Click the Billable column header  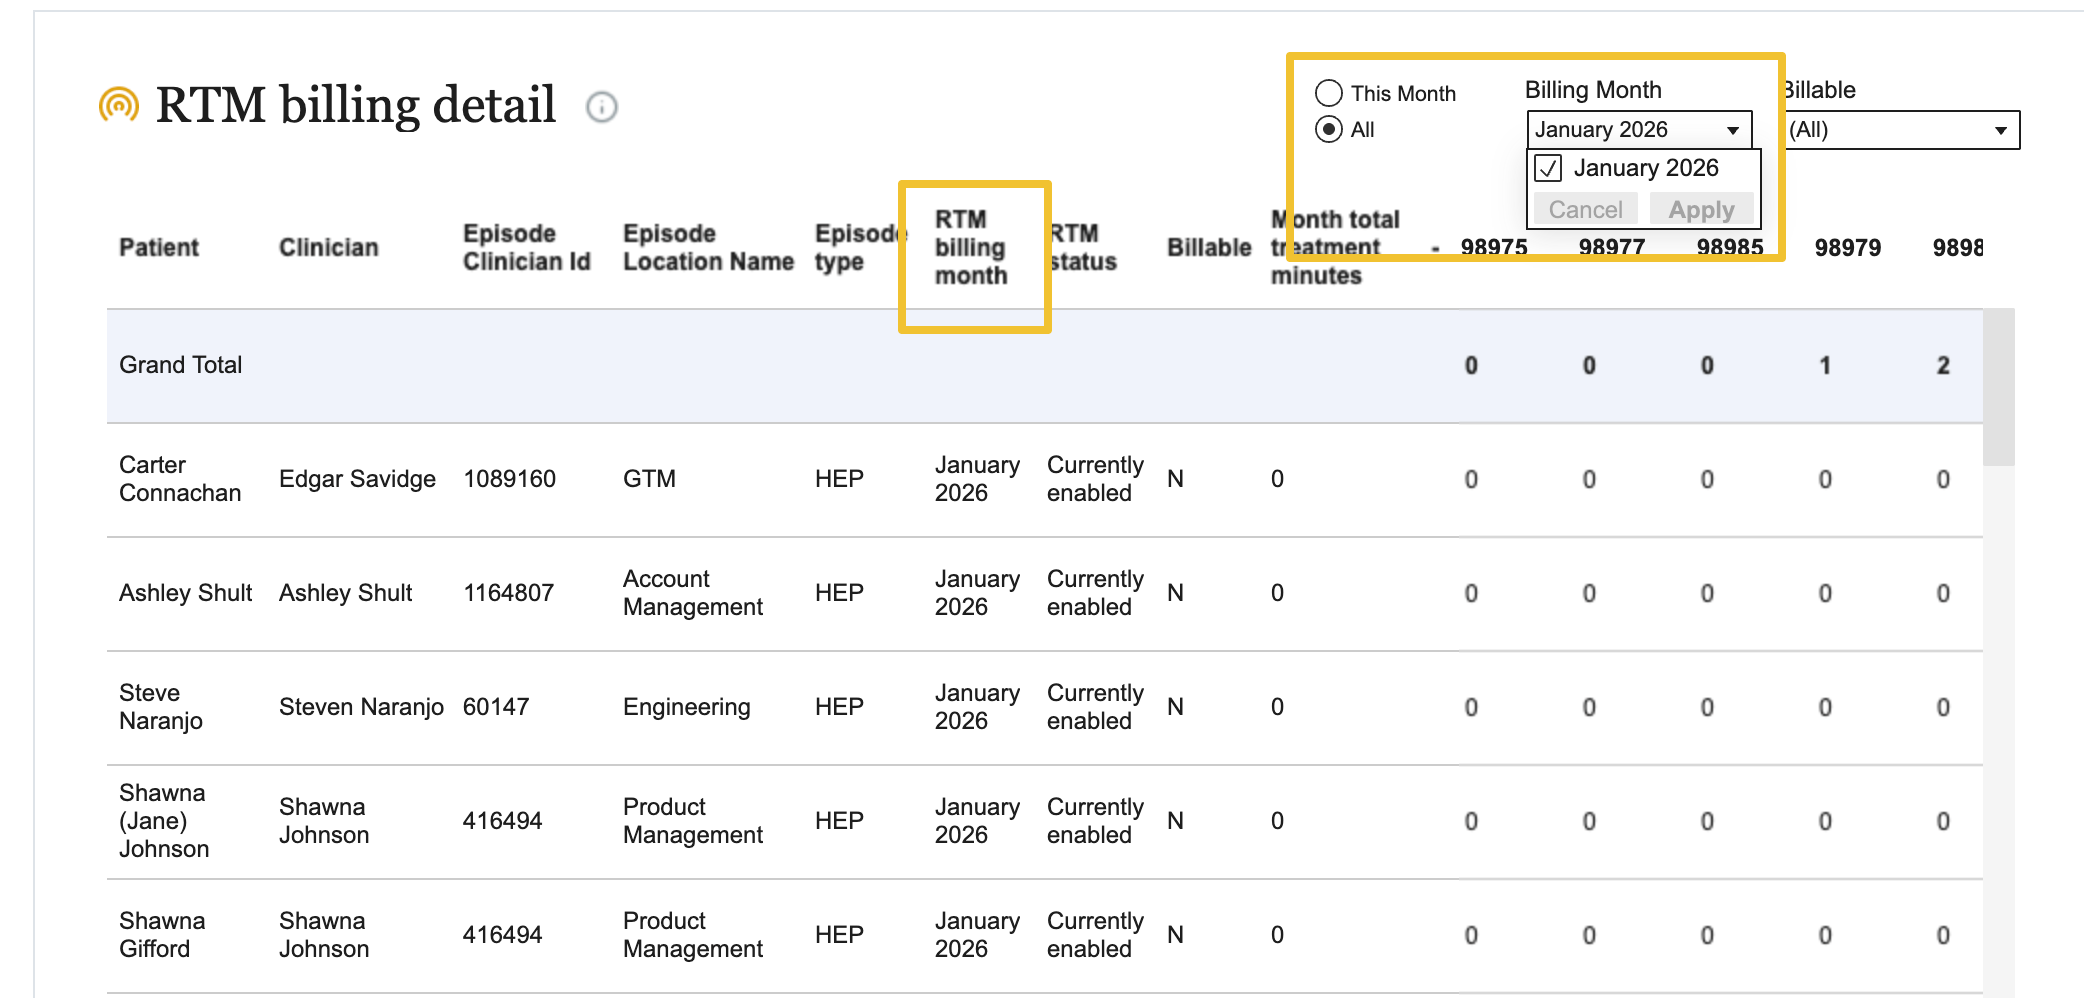click(x=1209, y=247)
